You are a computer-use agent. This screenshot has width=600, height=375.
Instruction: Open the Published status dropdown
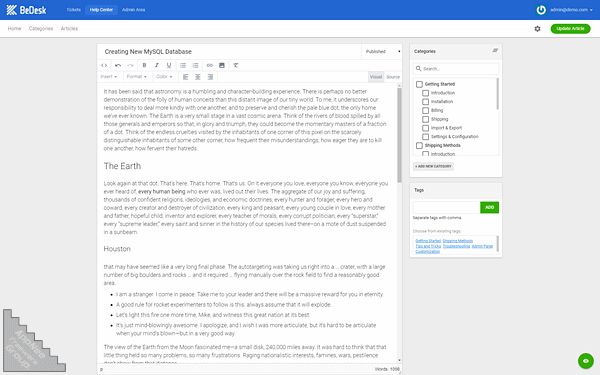382,52
